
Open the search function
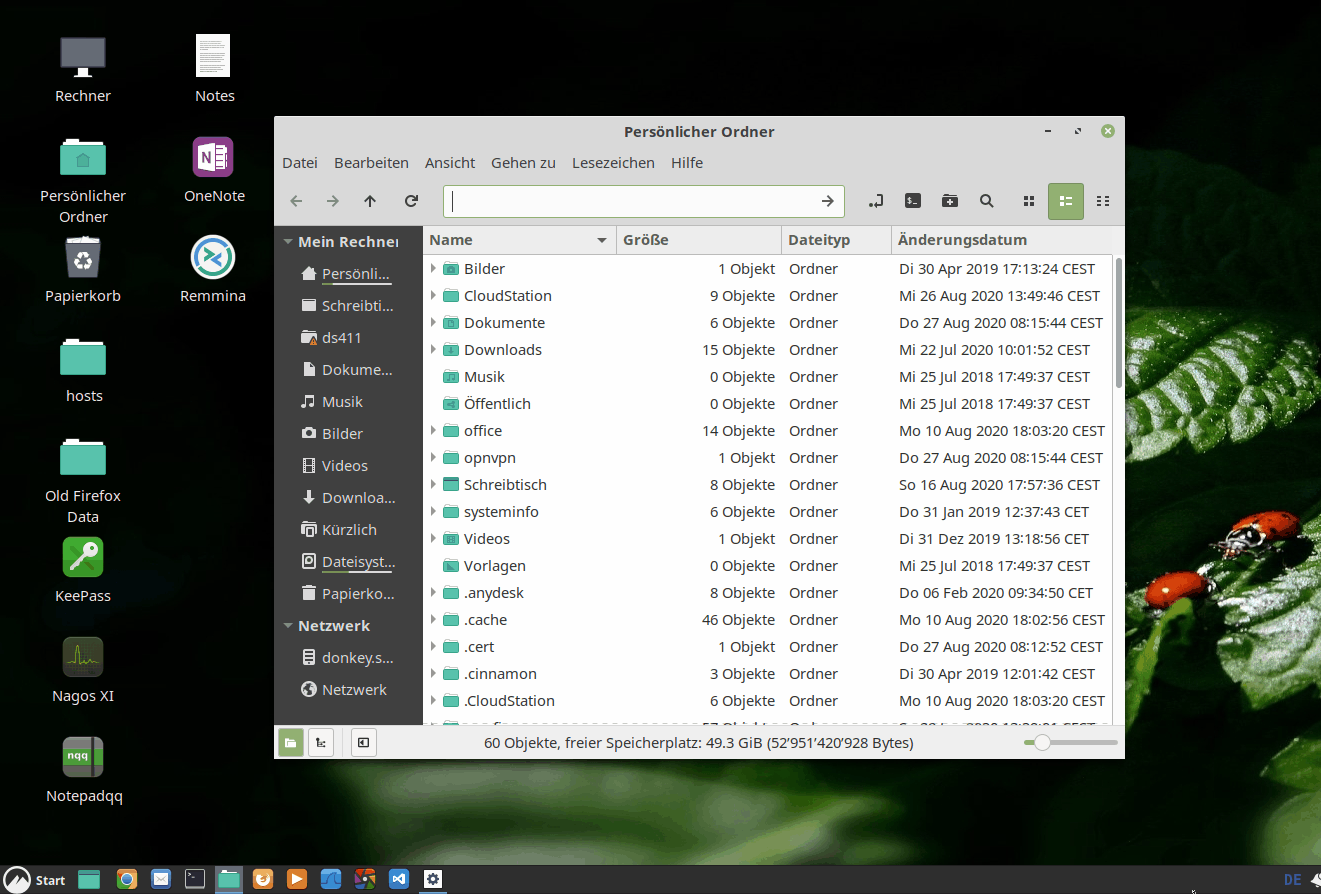pos(986,201)
